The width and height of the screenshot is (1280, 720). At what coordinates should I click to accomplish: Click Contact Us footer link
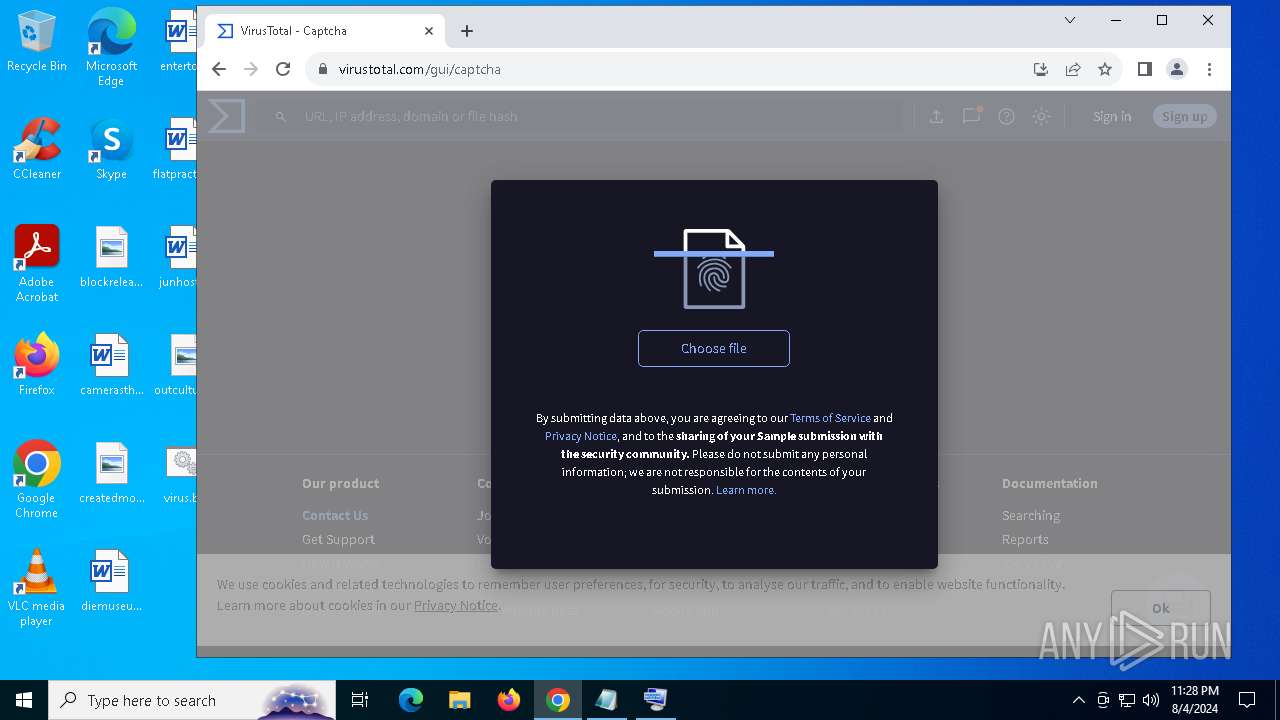coord(335,515)
